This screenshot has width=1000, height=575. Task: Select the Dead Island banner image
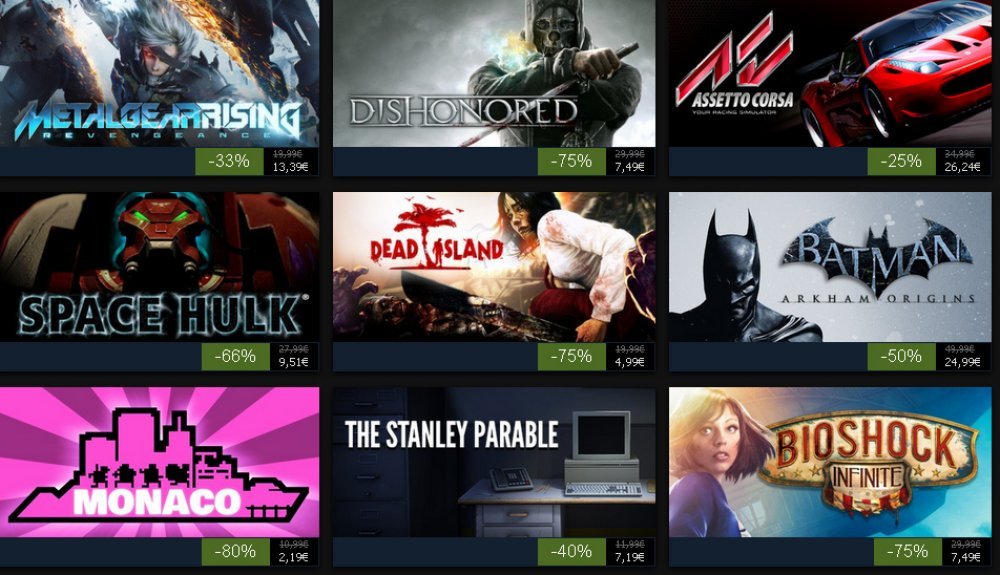[x=494, y=267]
